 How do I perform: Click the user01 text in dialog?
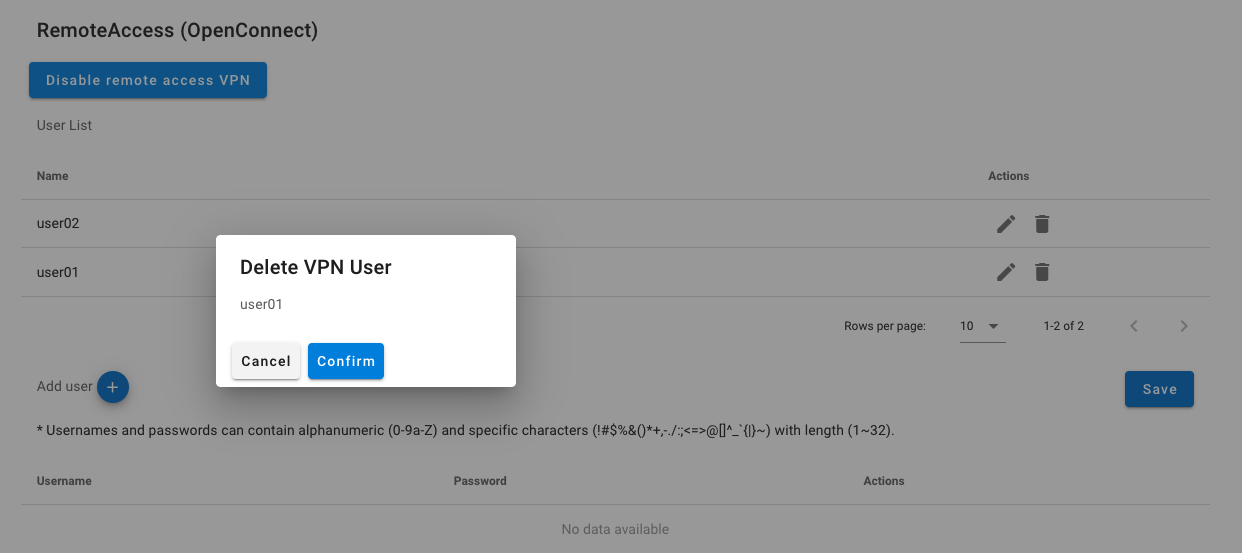point(261,304)
